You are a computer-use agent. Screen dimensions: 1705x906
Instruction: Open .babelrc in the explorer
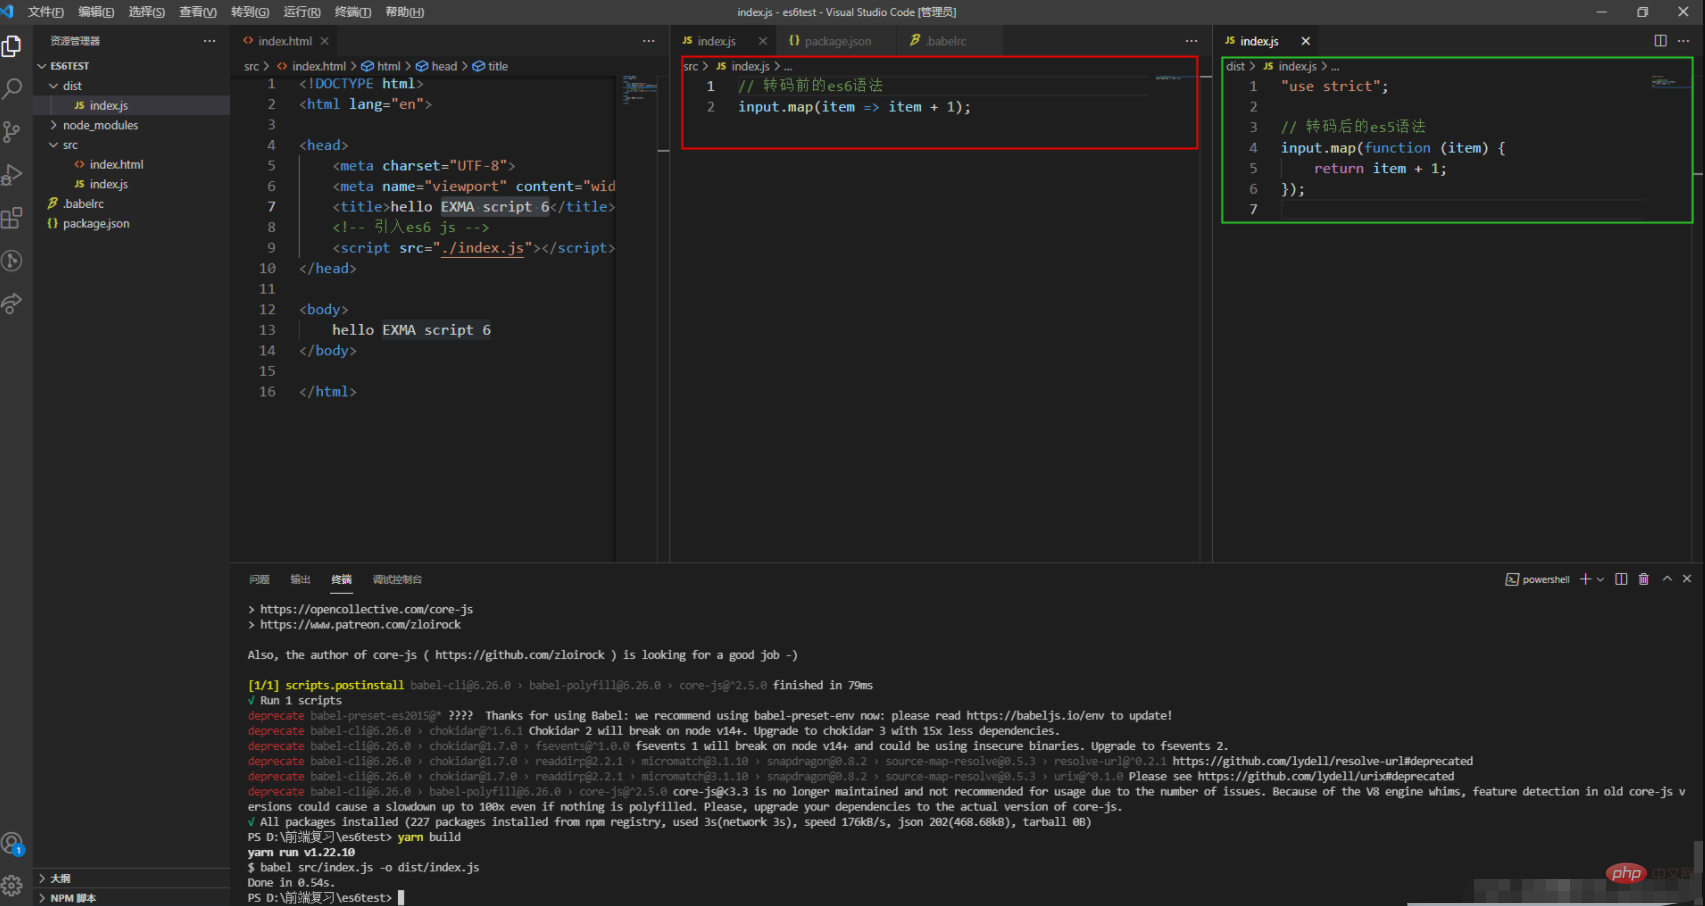[83, 204]
